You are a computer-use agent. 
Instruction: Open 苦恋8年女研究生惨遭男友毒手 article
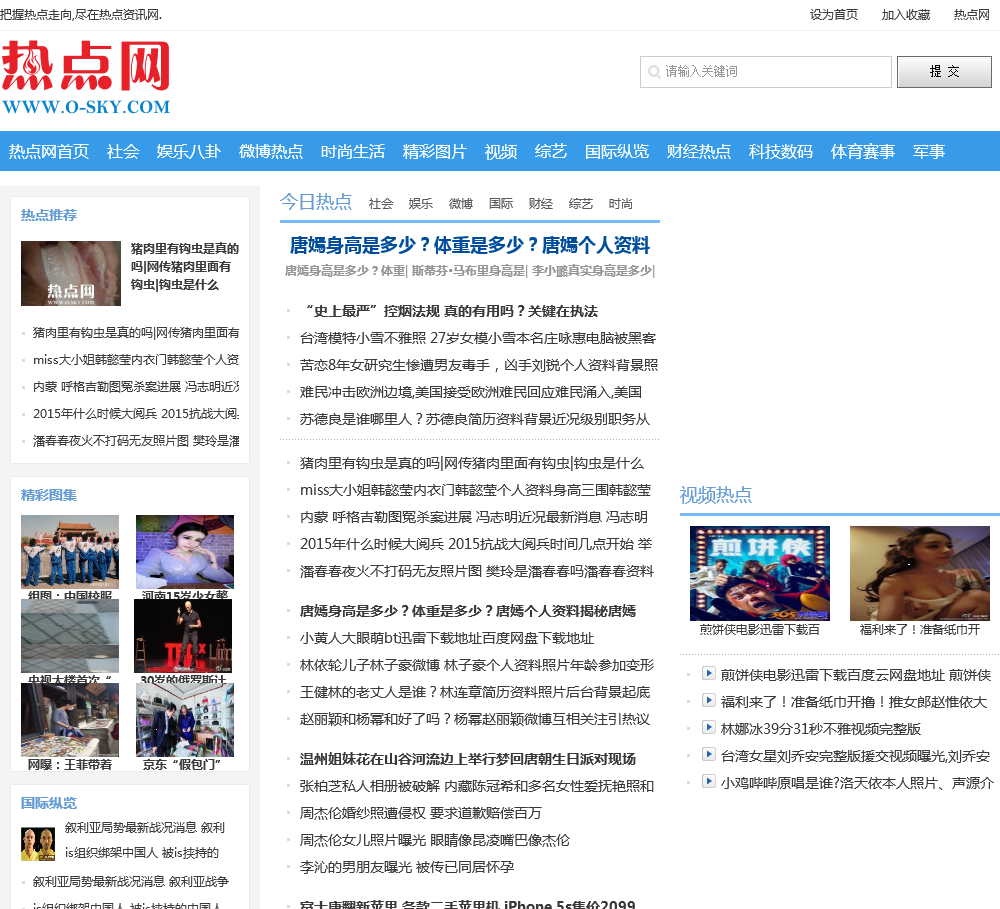pyautogui.click(x=478, y=365)
